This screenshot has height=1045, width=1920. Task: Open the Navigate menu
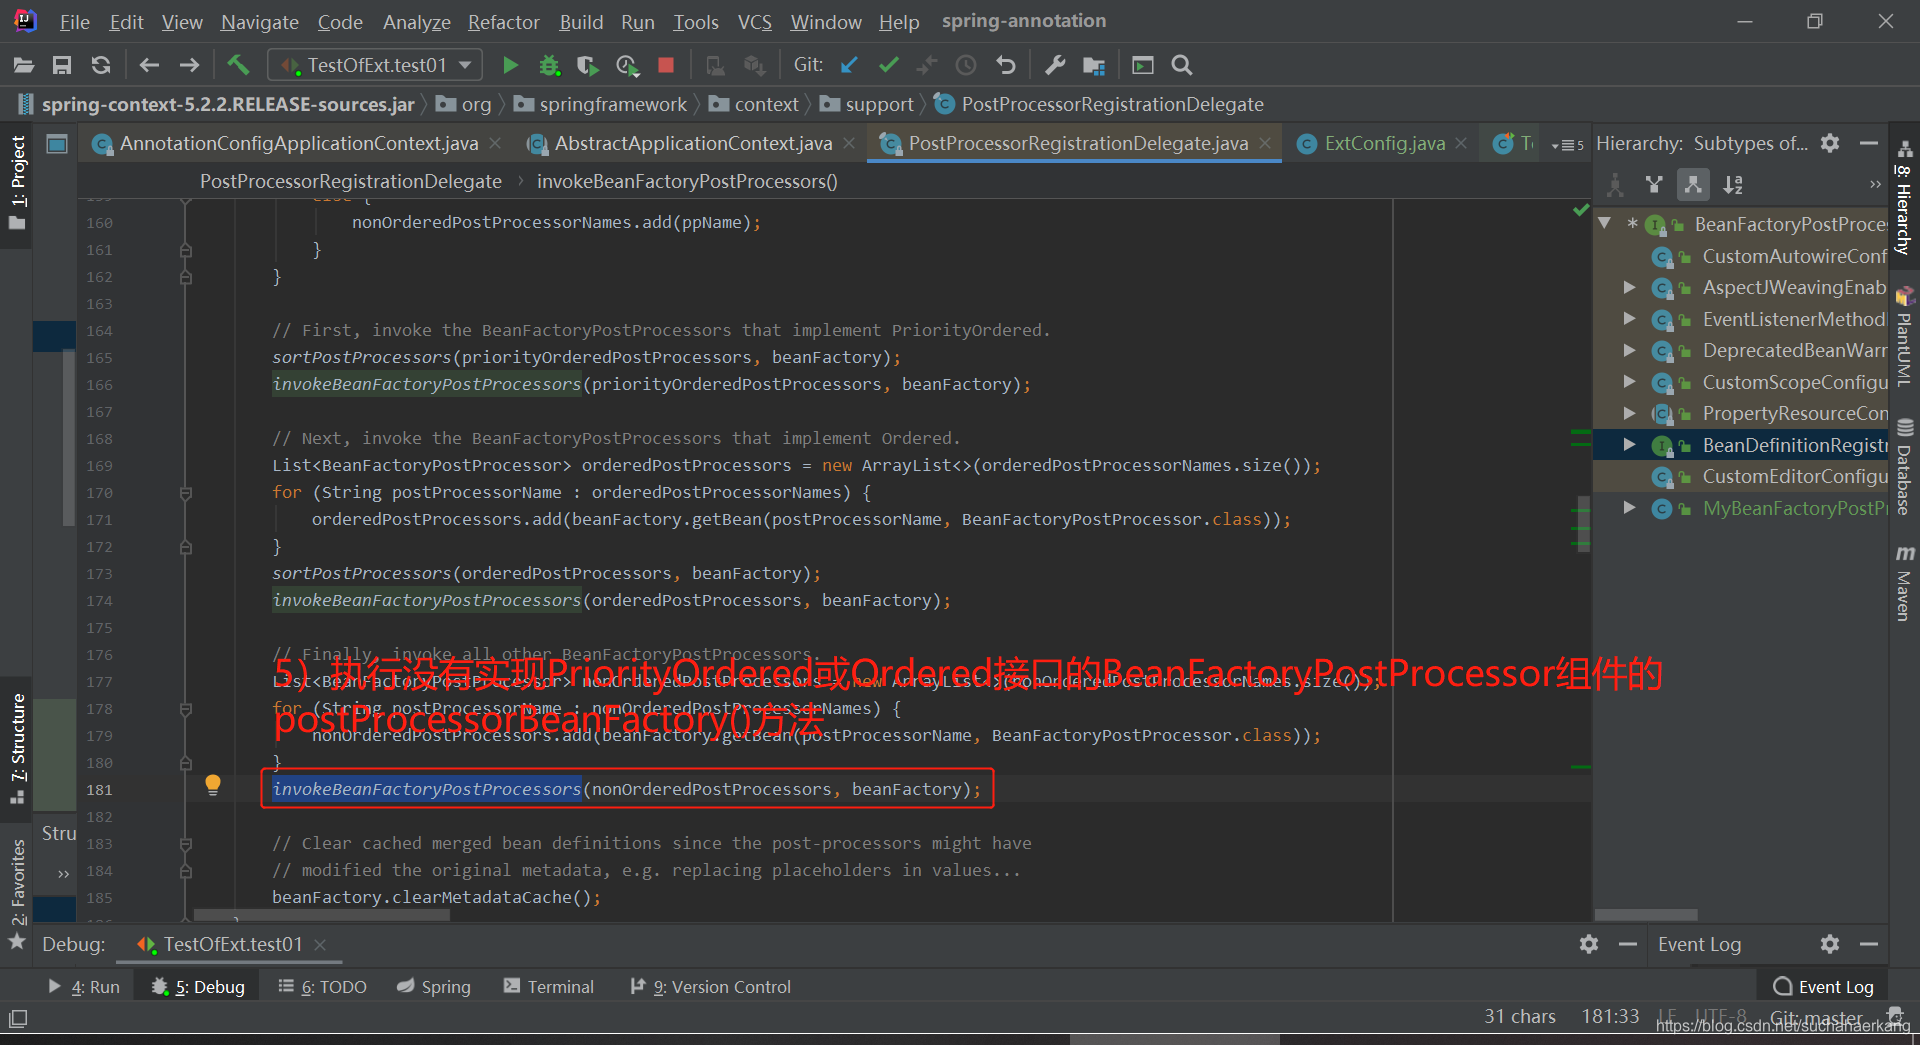pyautogui.click(x=260, y=22)
